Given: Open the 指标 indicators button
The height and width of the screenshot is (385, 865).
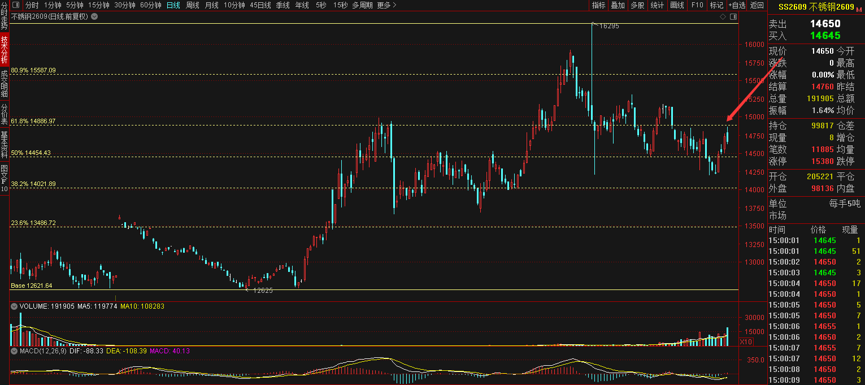Looking at the screenshot, I should [599, 5].
